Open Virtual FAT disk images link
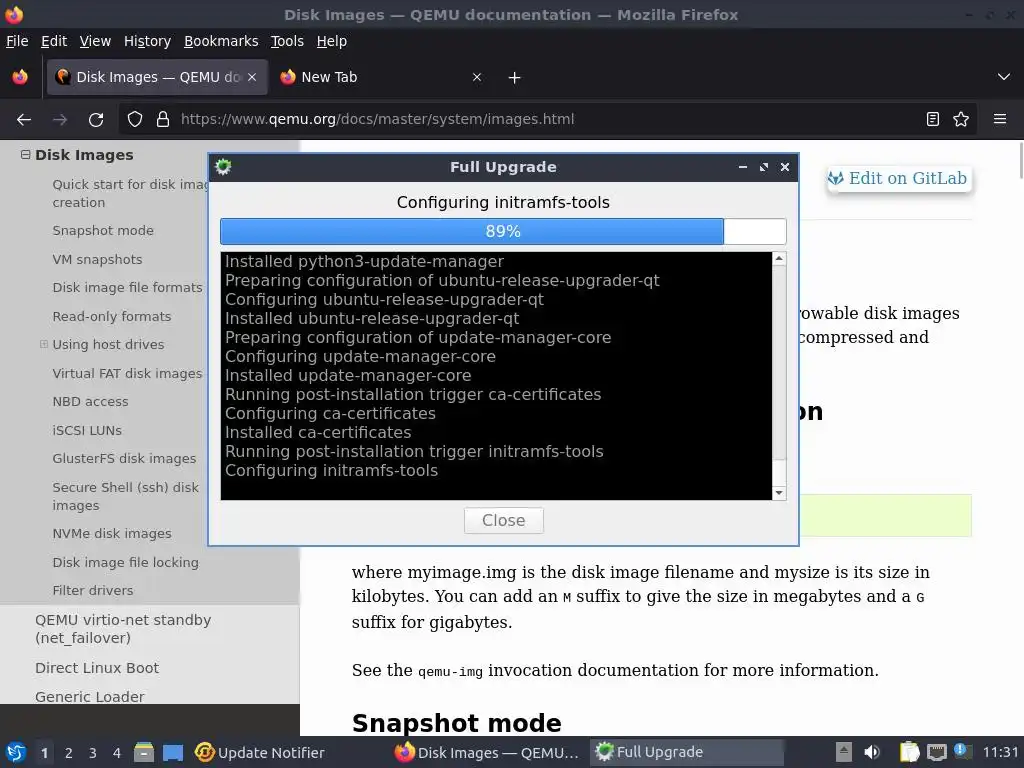The image size is (1024, 768). [127, 374]
